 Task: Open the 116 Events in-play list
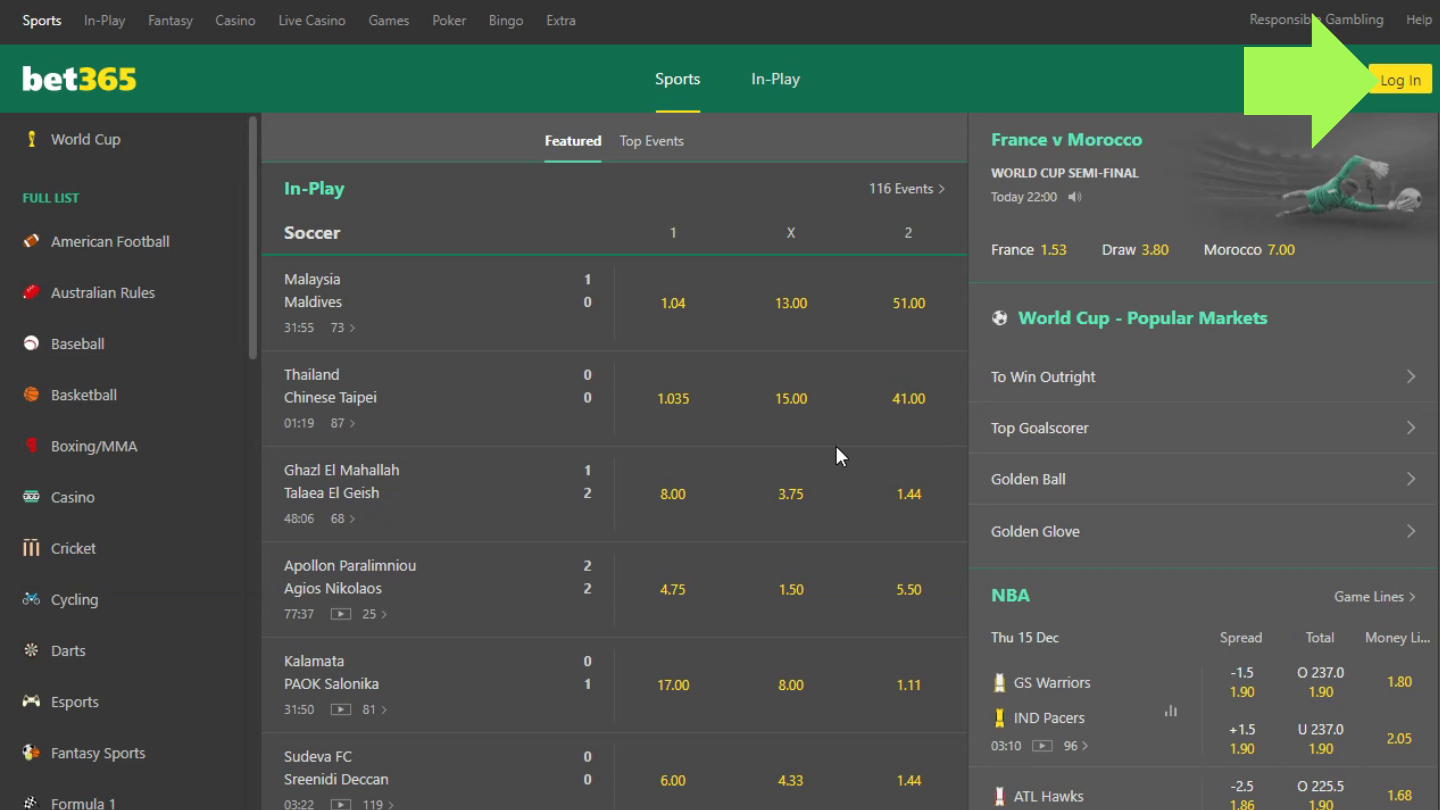[x=906, y=189]
